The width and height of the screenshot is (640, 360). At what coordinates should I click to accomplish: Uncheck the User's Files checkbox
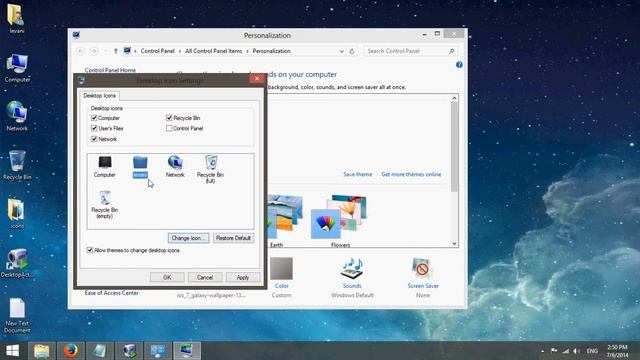(x=94, y=128)
